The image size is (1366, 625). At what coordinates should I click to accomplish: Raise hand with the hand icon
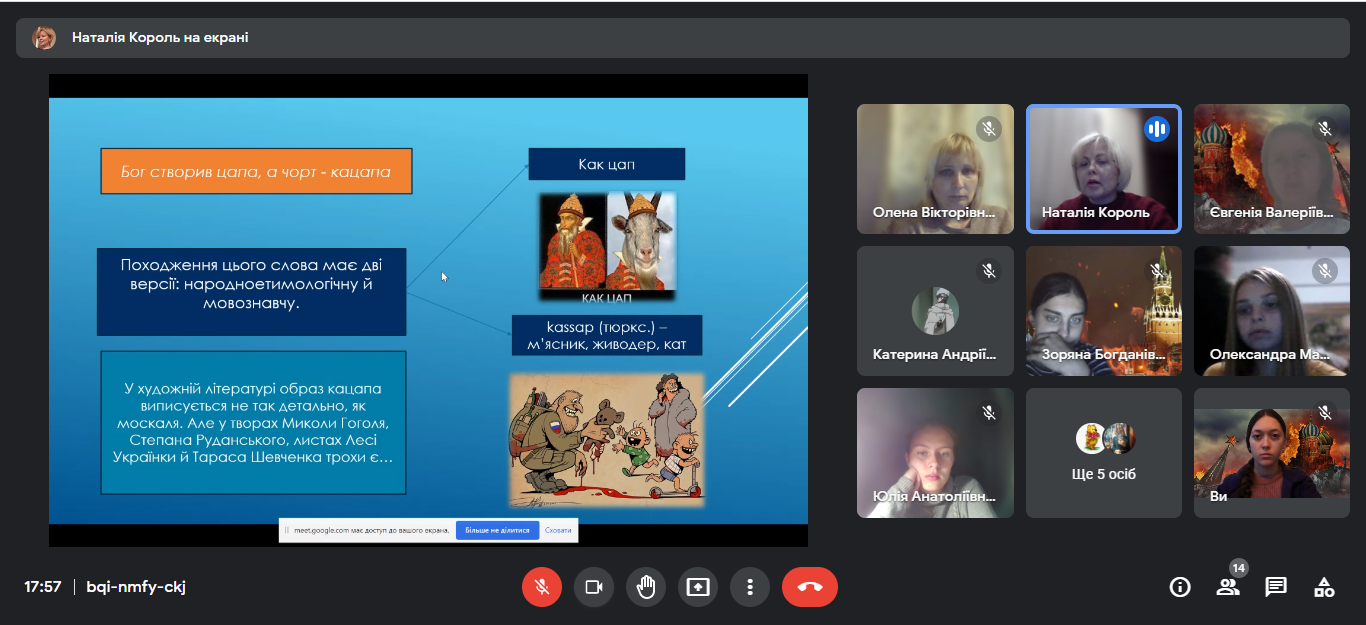646,587
